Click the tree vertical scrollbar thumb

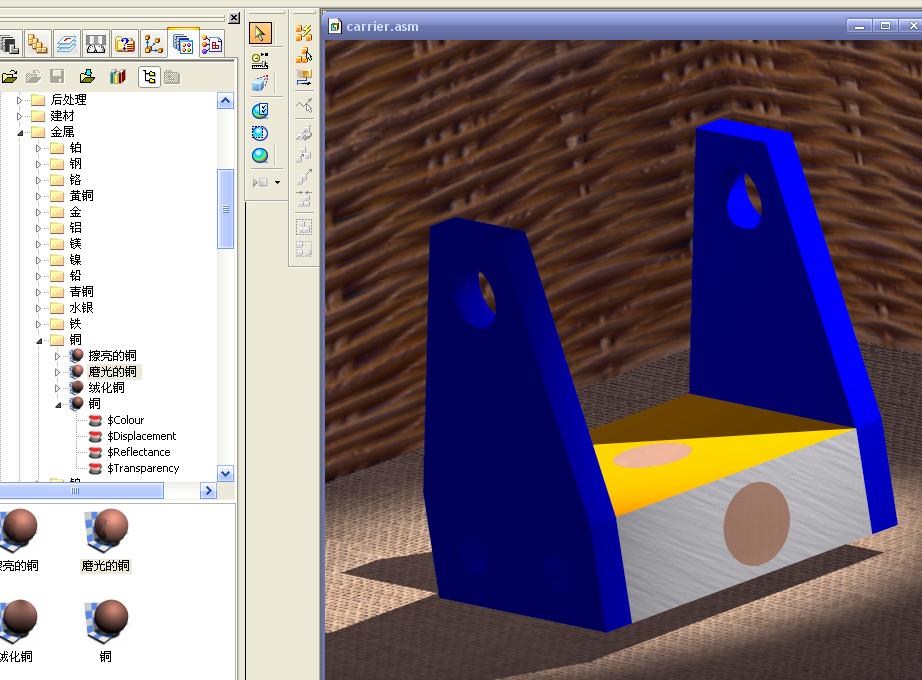(x=225, y=209)
